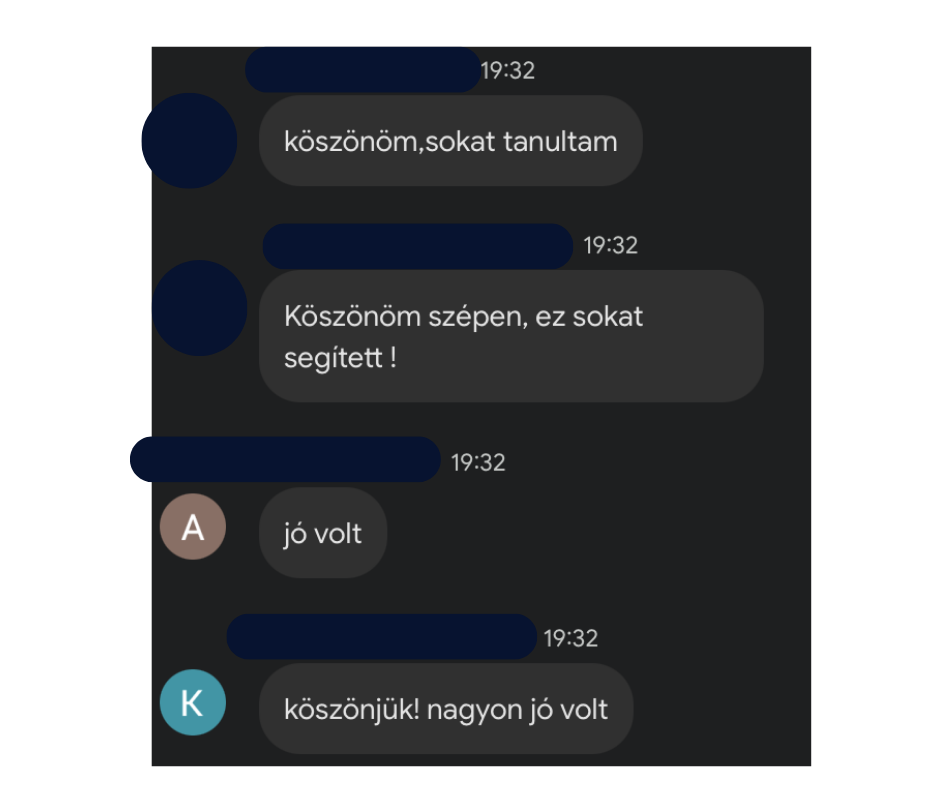The image size is (940, 788).
Task: Click the word 'szépen' in the second message
Action: pyautogui.click(x=478, y=318)
